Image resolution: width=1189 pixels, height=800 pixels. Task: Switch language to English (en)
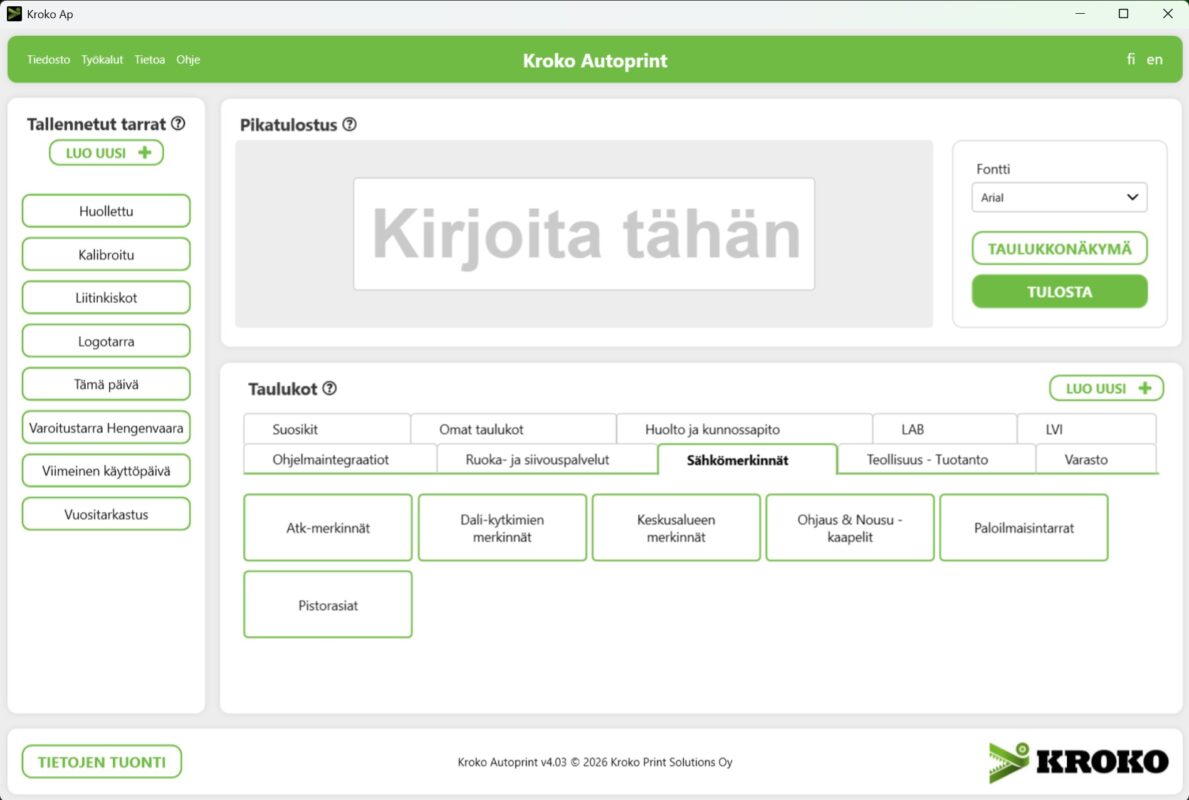[x=1154, y=60]
